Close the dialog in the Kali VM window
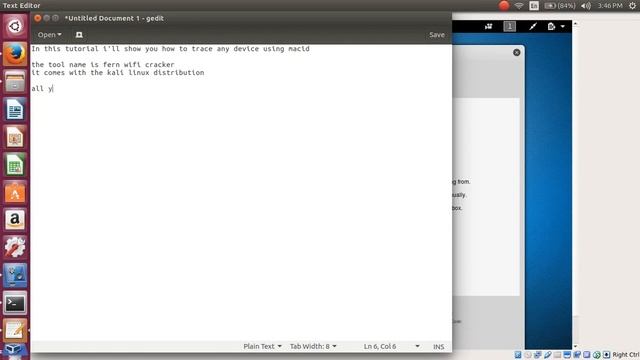The width and height of the screenshot is (640, 360). (x=517, y=52)
